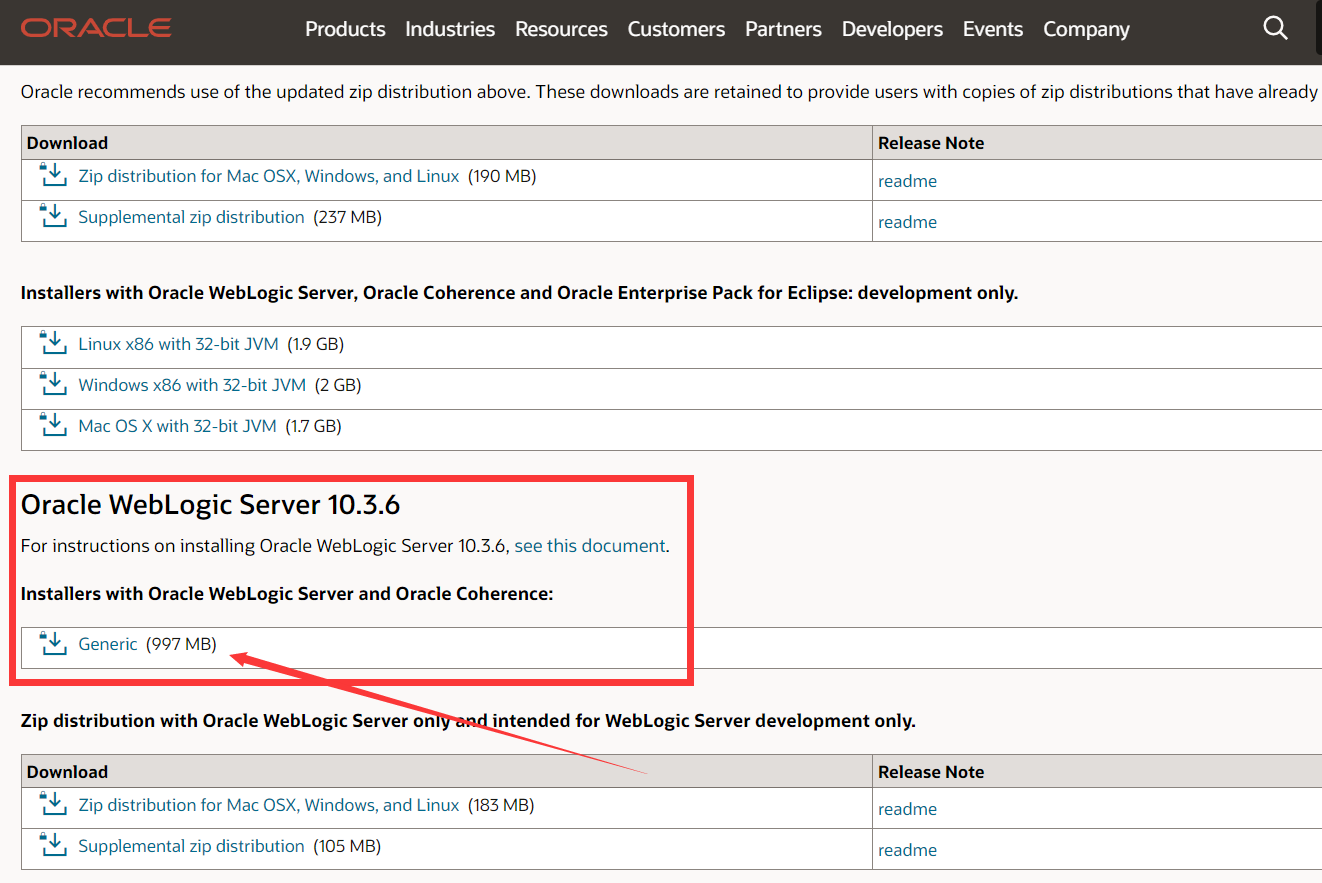The height and width of the screenshot is (883, 1322).
Task: Click download icon beside 105 MB supplemental zip
Action: (53, 845)
